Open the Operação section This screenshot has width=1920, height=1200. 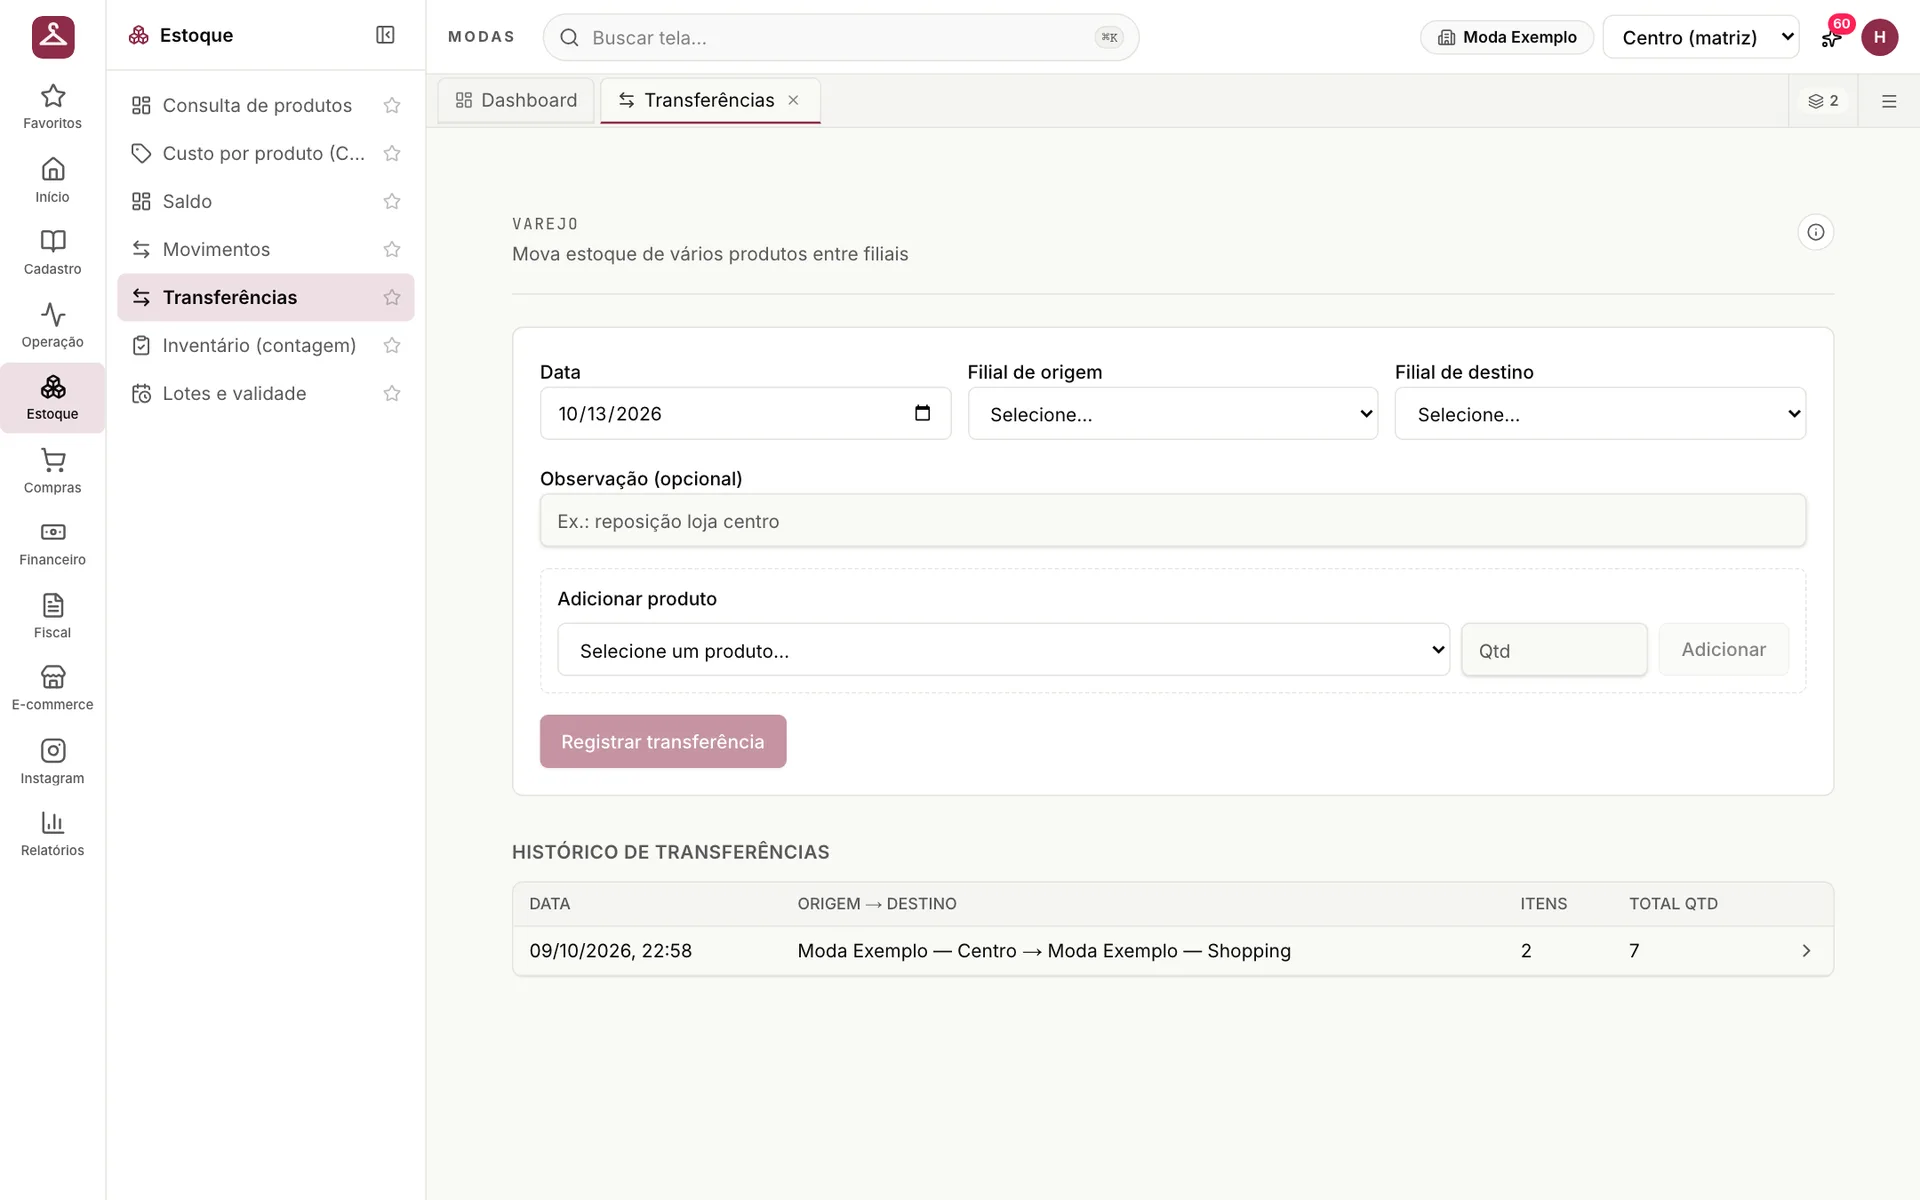(x=52, y=325)
